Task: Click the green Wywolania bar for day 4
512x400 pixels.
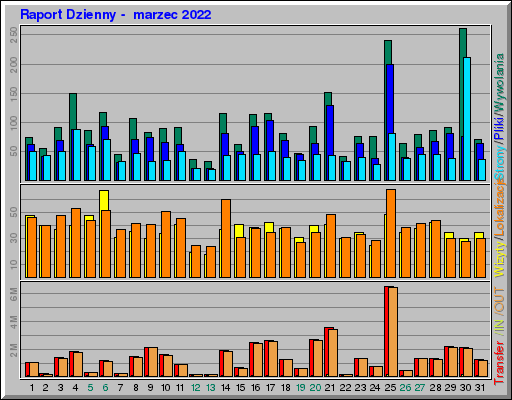Action: 73,111
